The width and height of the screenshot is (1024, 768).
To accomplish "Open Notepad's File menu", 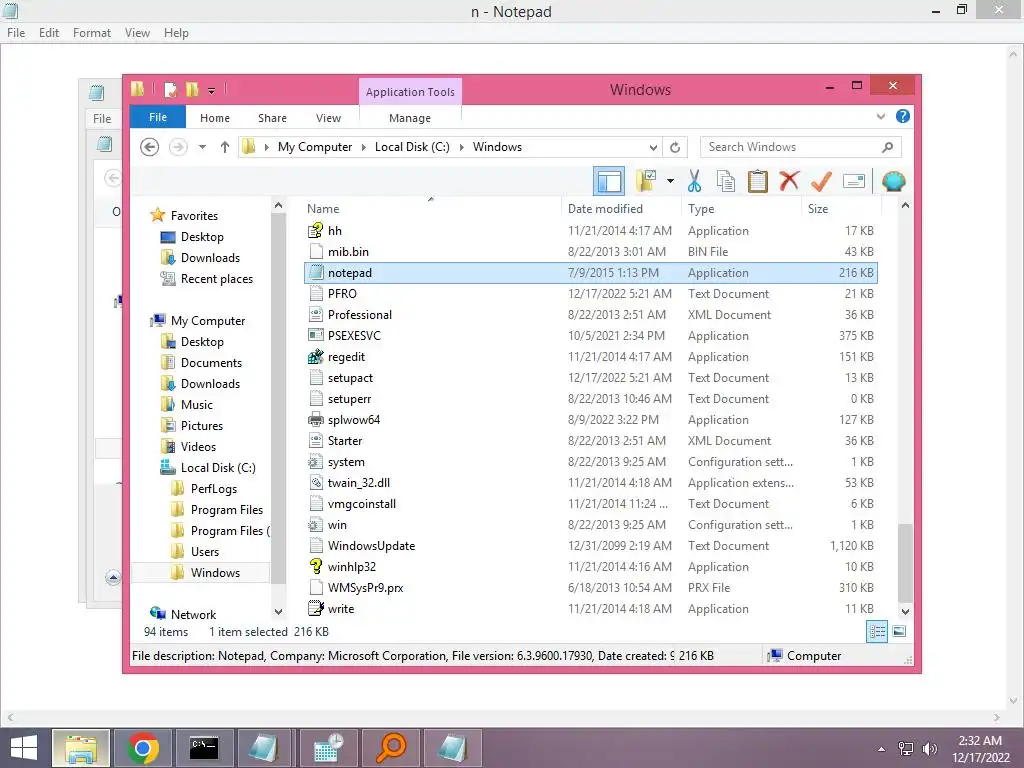I will 16,33.
